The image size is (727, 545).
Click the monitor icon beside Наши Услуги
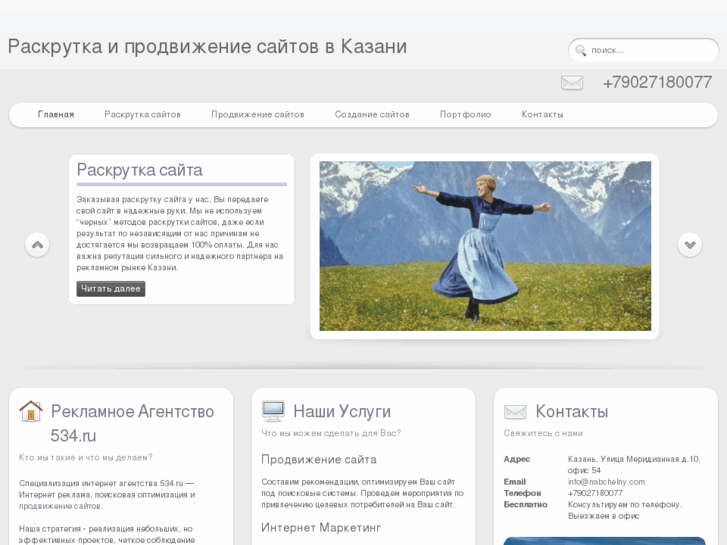273,411
